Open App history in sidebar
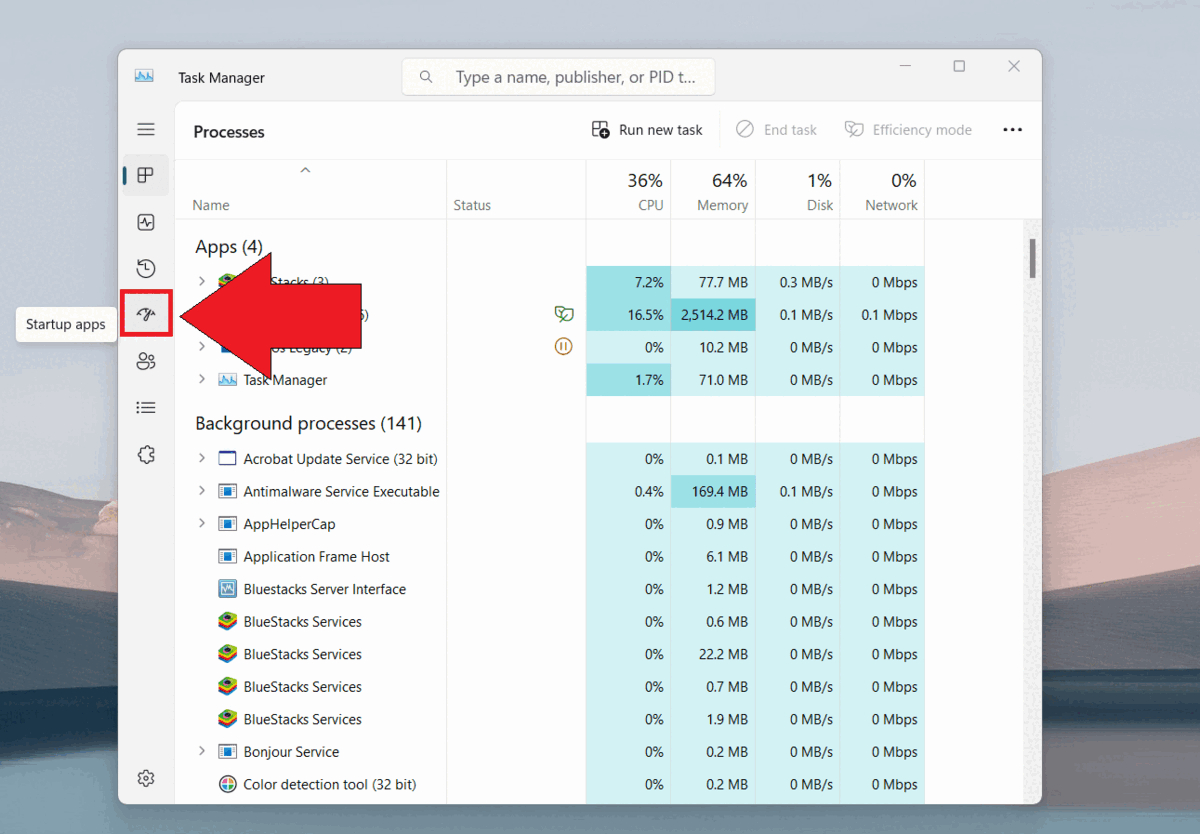Screen dimensions: 1200x834 [x=146, y=268]
